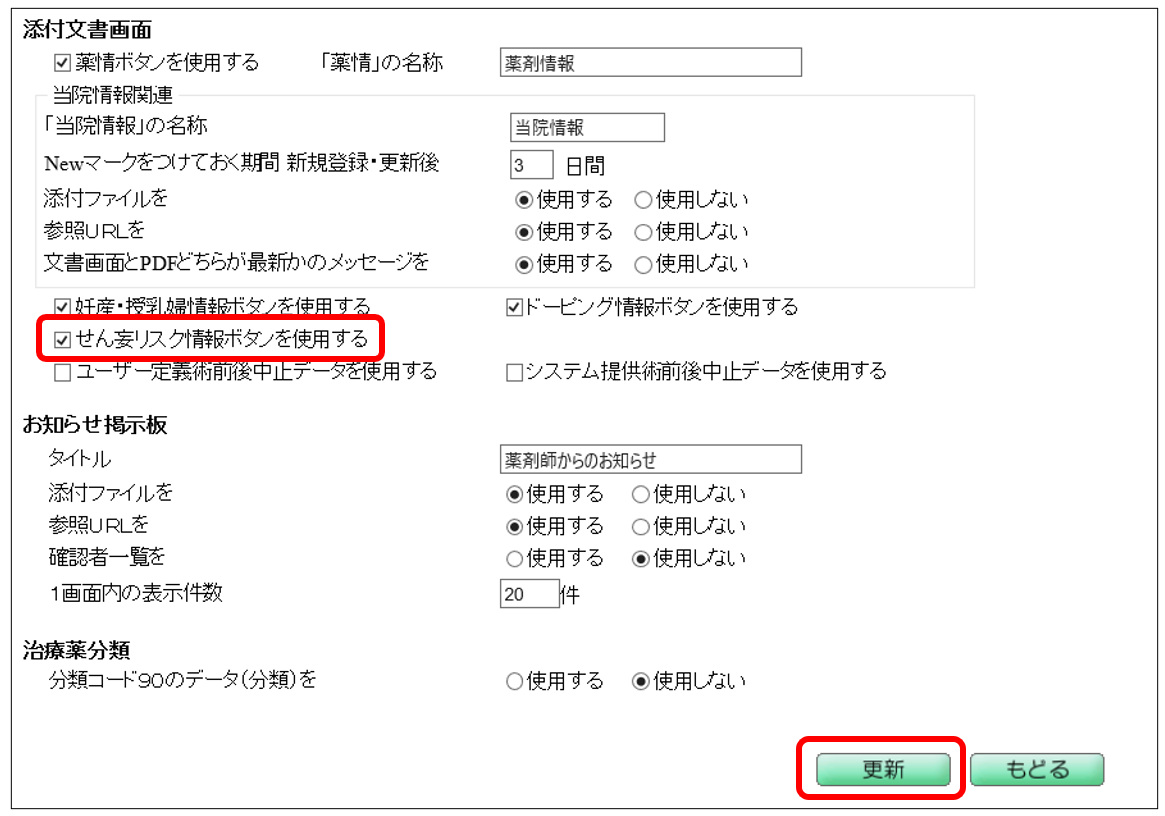1165x816 pixels.
Task: Click the Newマーク 日間 number field
Action: pos(531,164)
